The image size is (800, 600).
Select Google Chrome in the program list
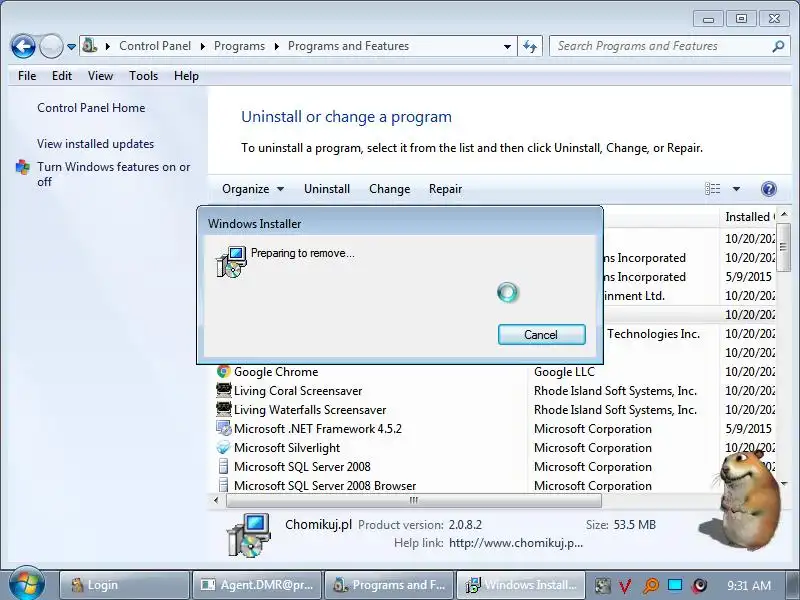point(276,372)
